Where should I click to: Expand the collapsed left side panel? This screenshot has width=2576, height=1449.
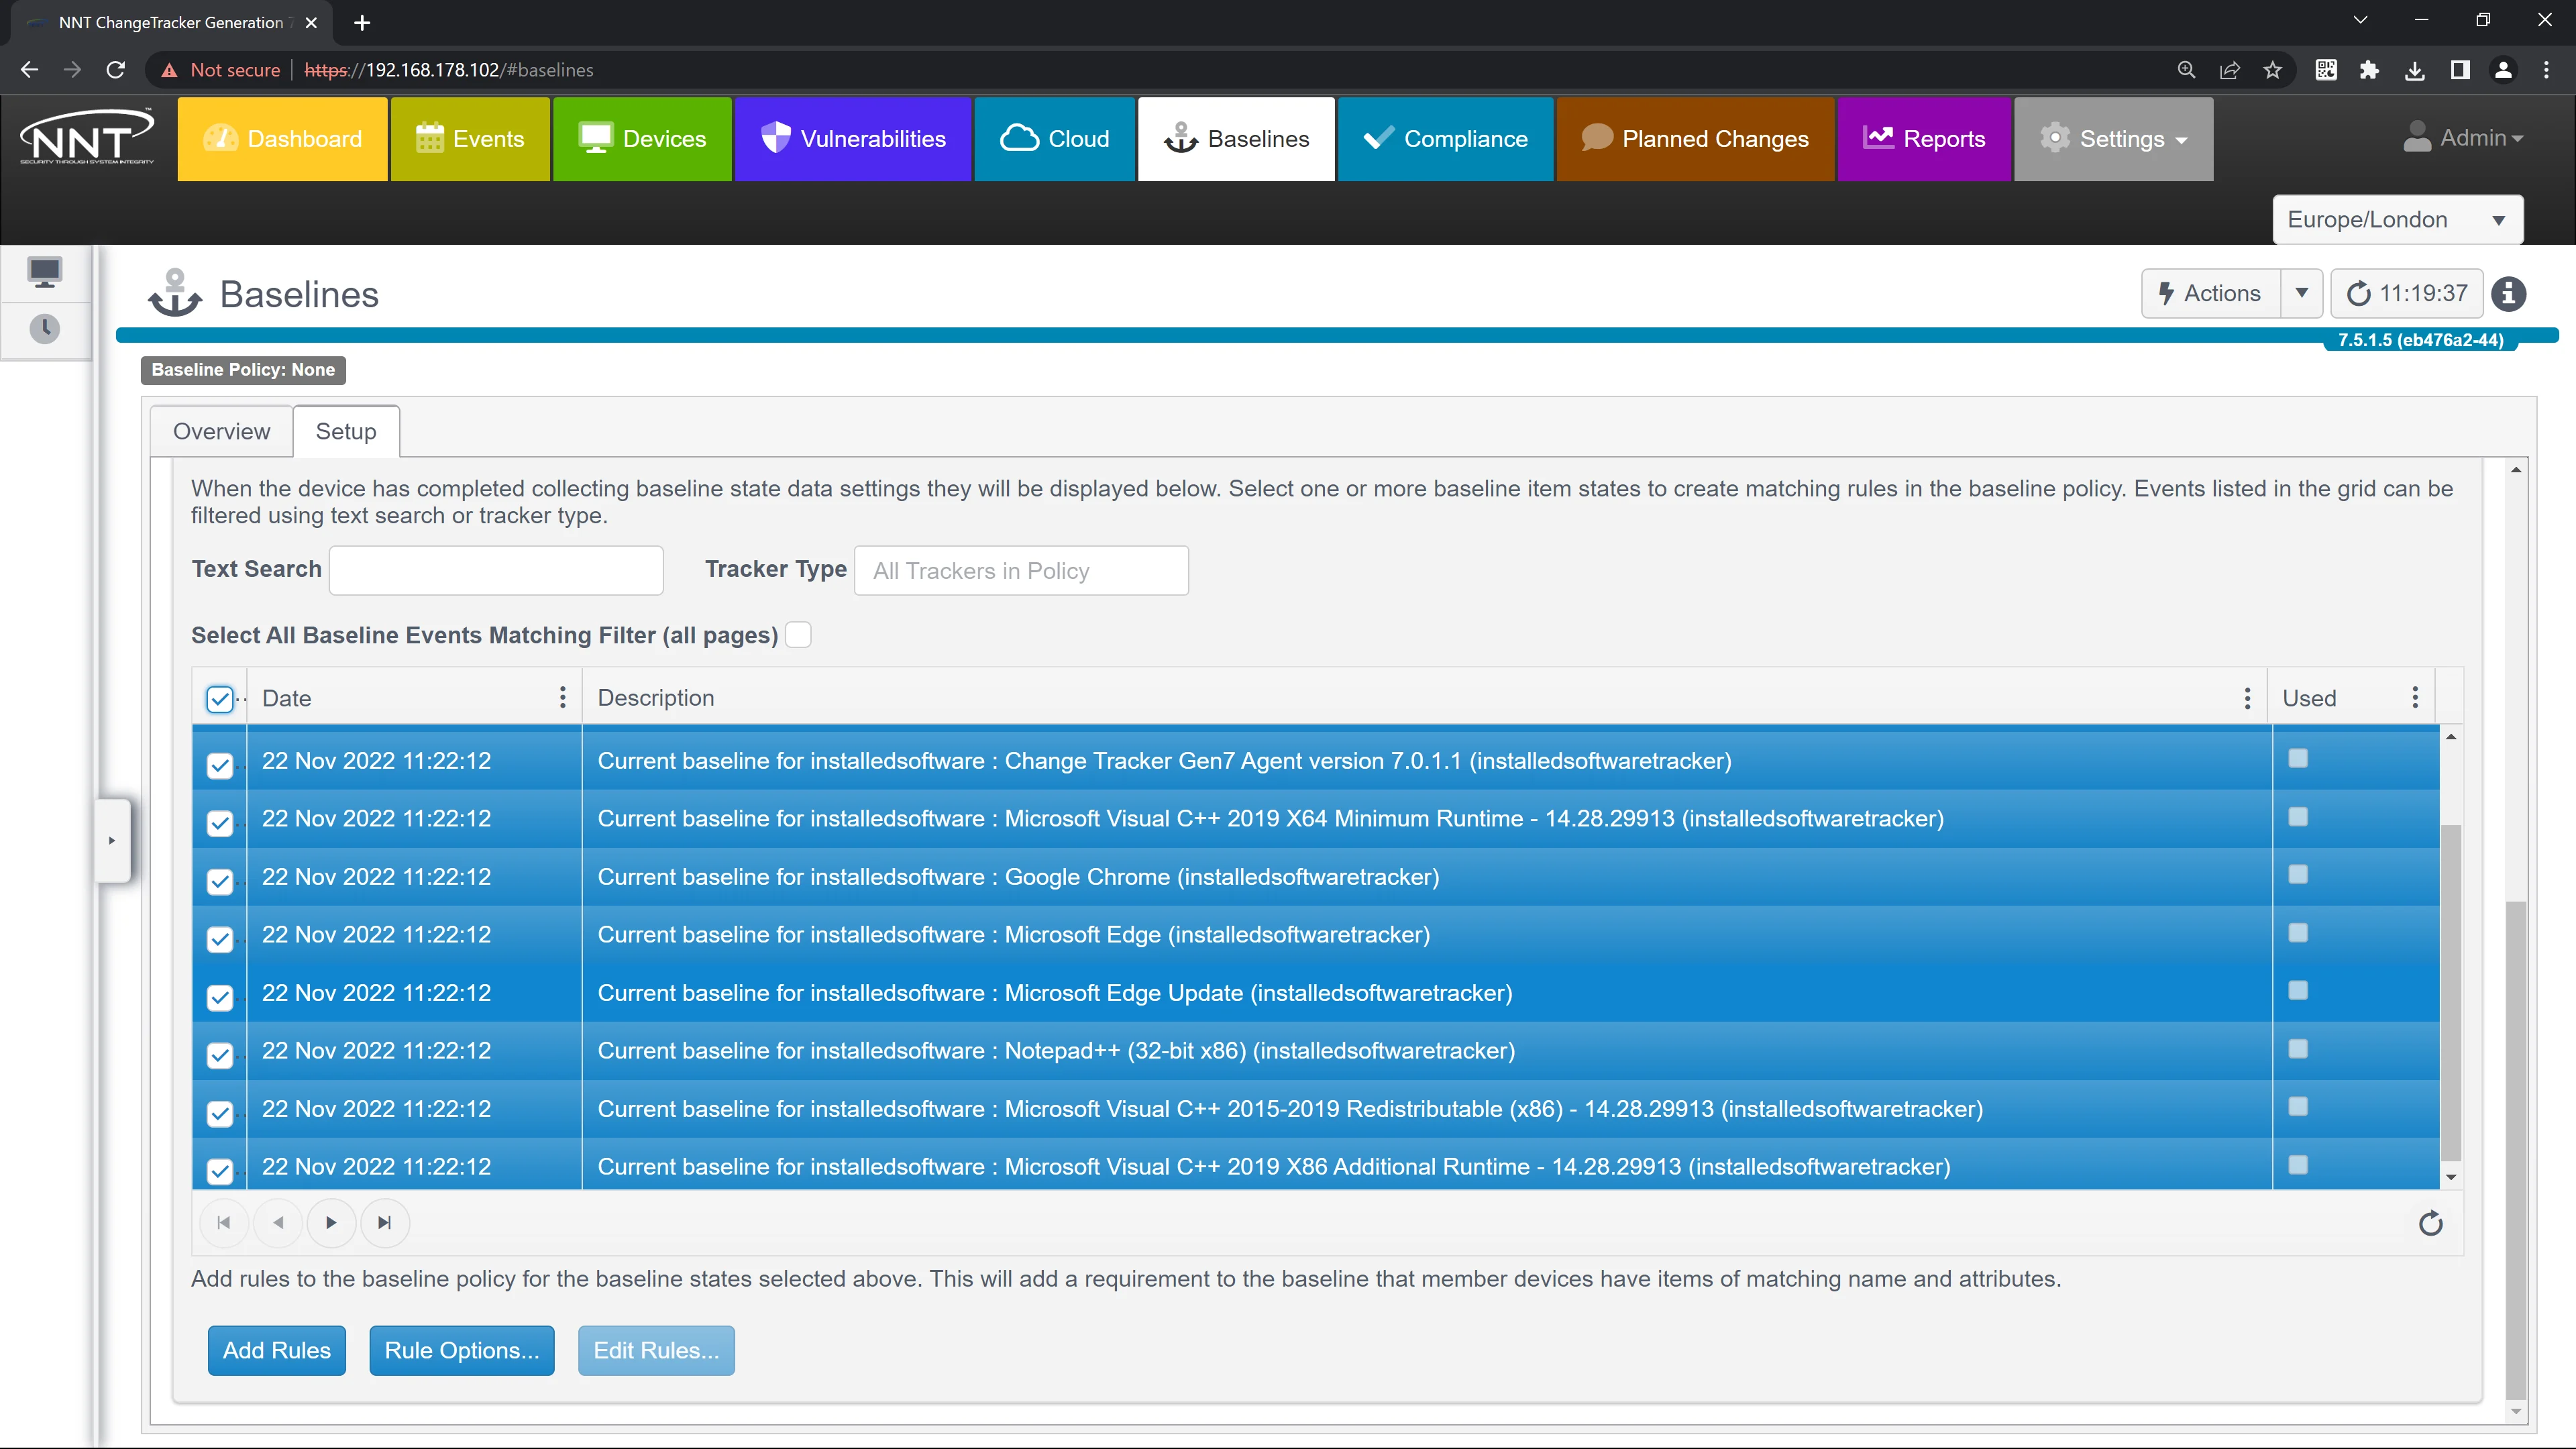(x=112, y=840)
